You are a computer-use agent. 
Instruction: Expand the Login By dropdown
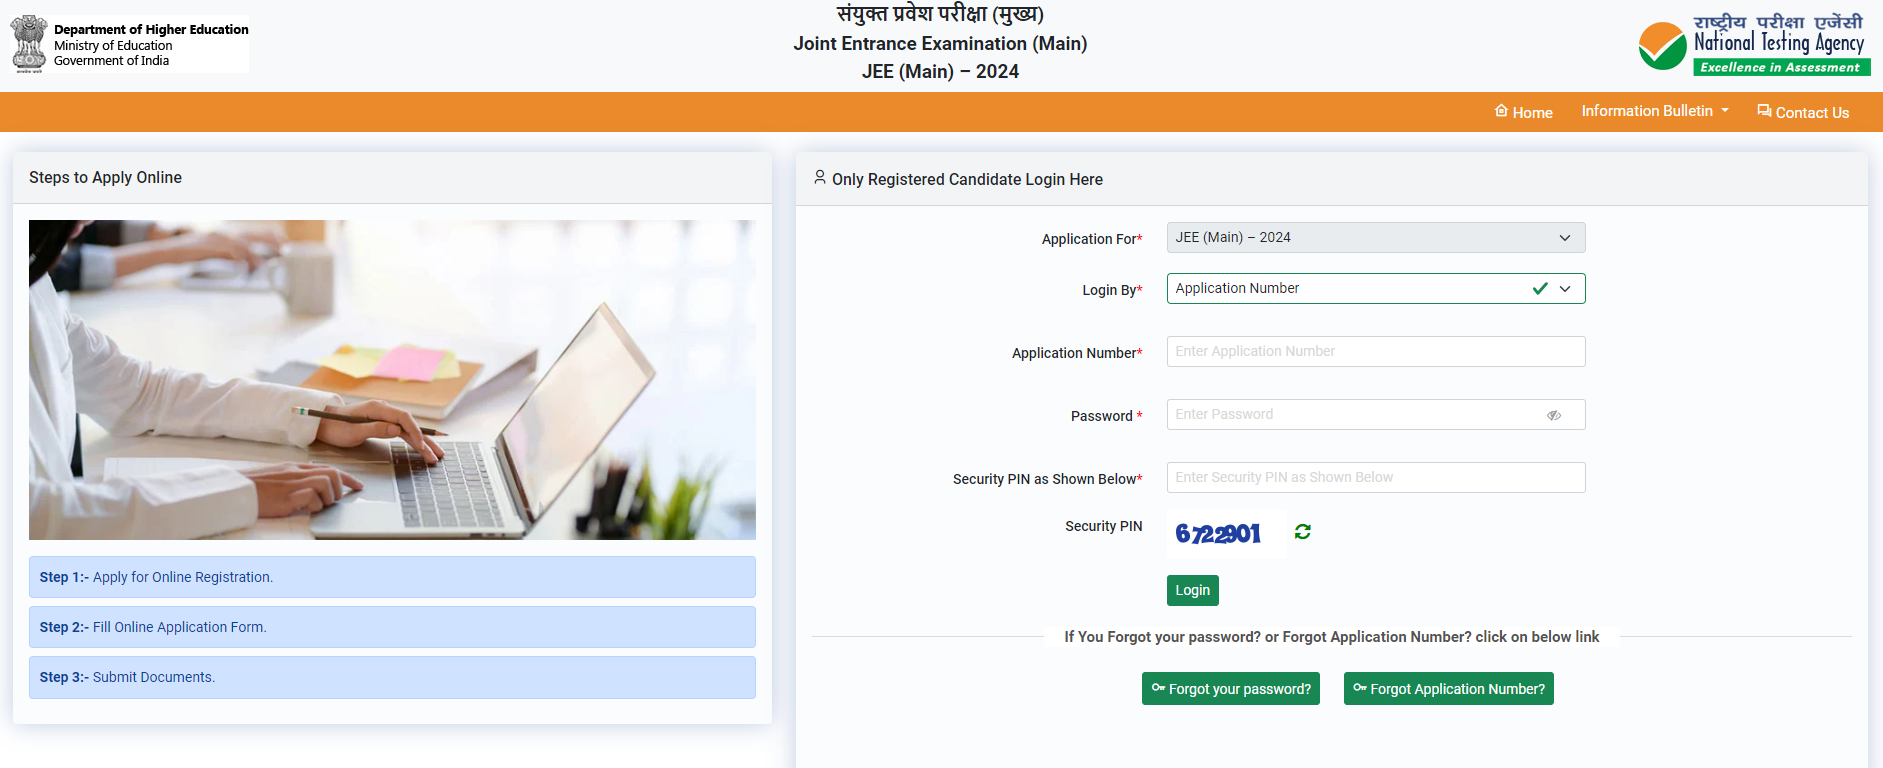click(1375, 289)
